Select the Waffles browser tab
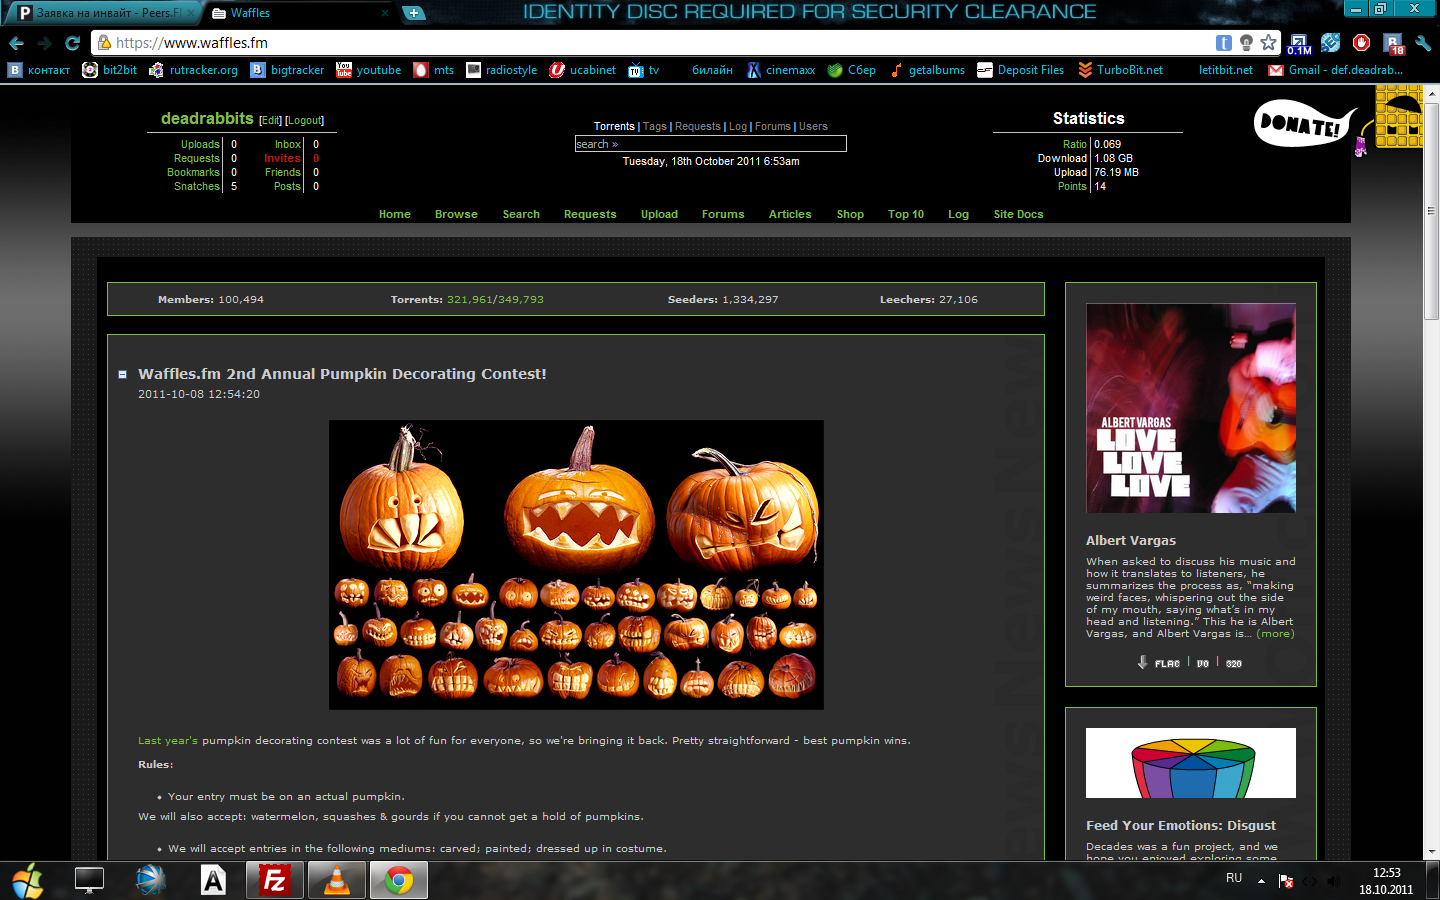This screenshot has width=1440, height=900. 299,13
